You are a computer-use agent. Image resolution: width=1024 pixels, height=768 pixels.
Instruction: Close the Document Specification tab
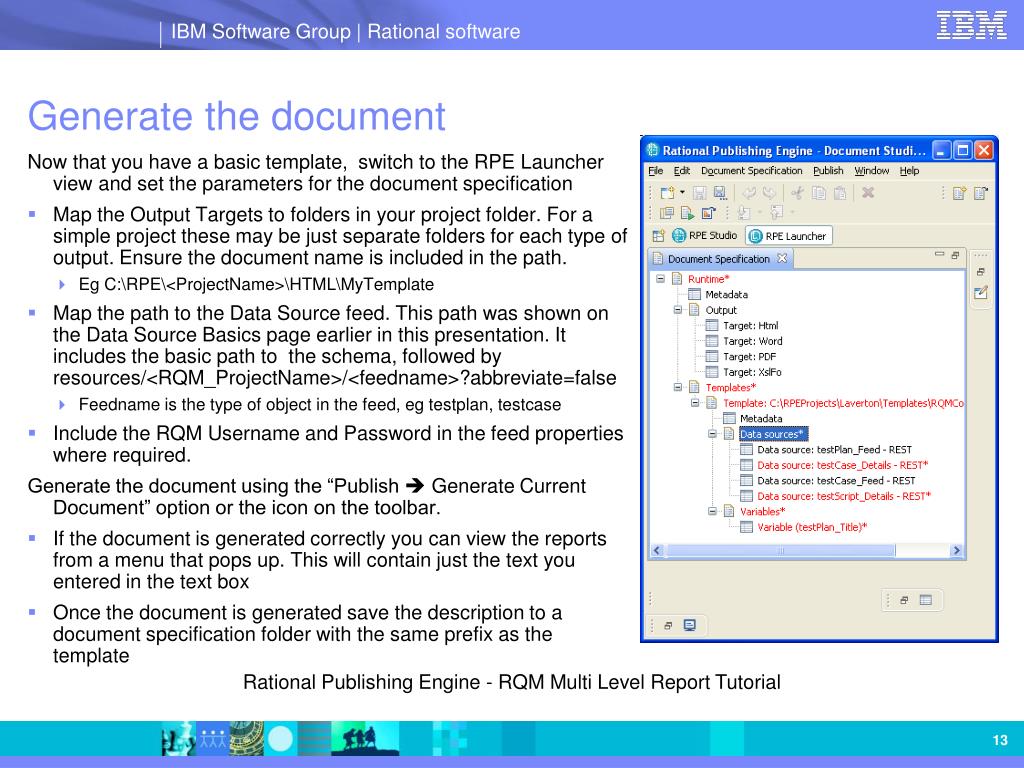[x=782, y=259]
